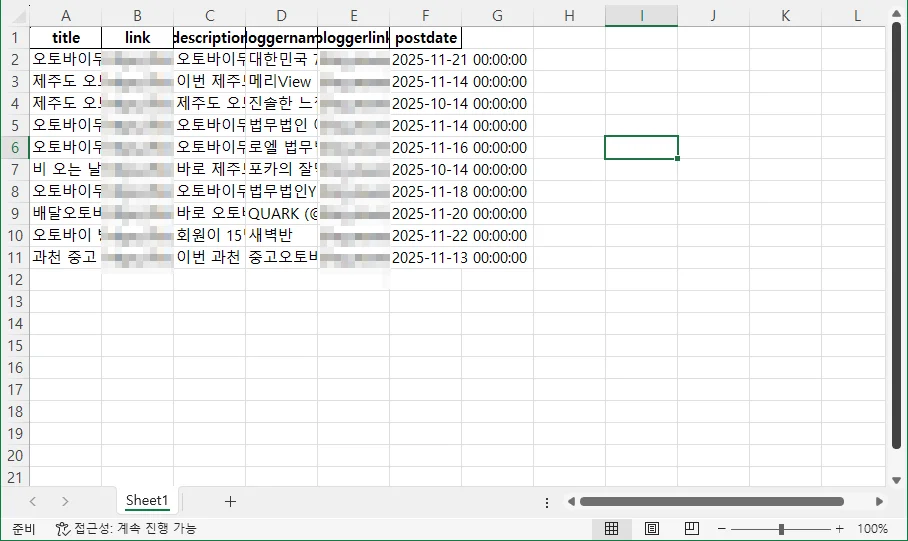Select the Sheet1 tab
Viewport: 908px width, 541px height.
click(x=147, y=500)
